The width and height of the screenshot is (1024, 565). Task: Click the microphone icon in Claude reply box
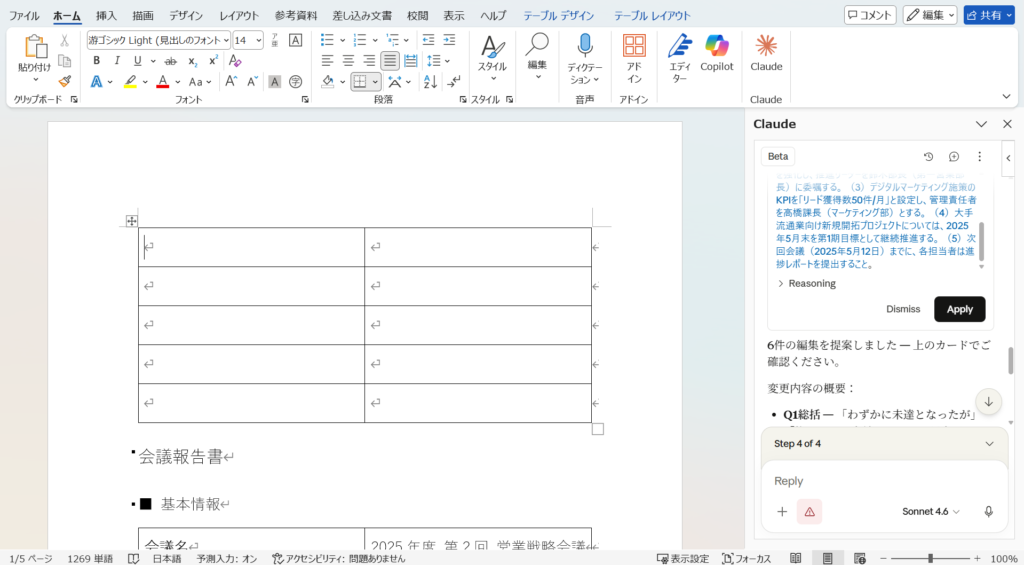tap(988, 511)
